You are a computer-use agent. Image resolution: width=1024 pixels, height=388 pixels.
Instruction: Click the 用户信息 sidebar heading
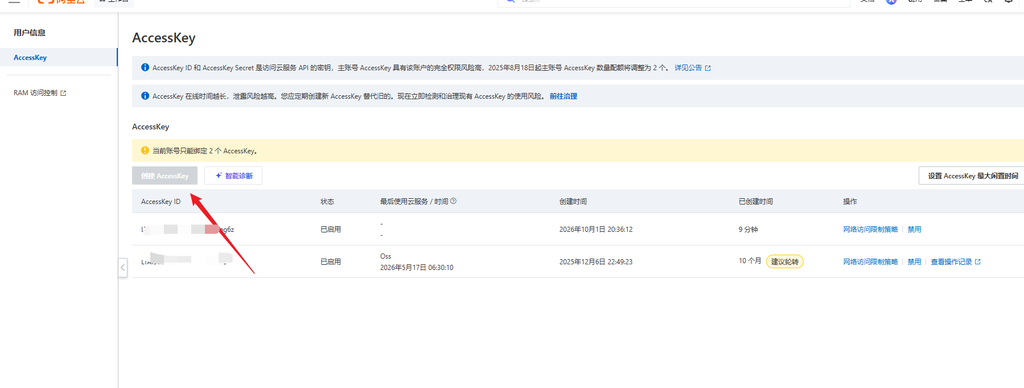tap(29, 32)
